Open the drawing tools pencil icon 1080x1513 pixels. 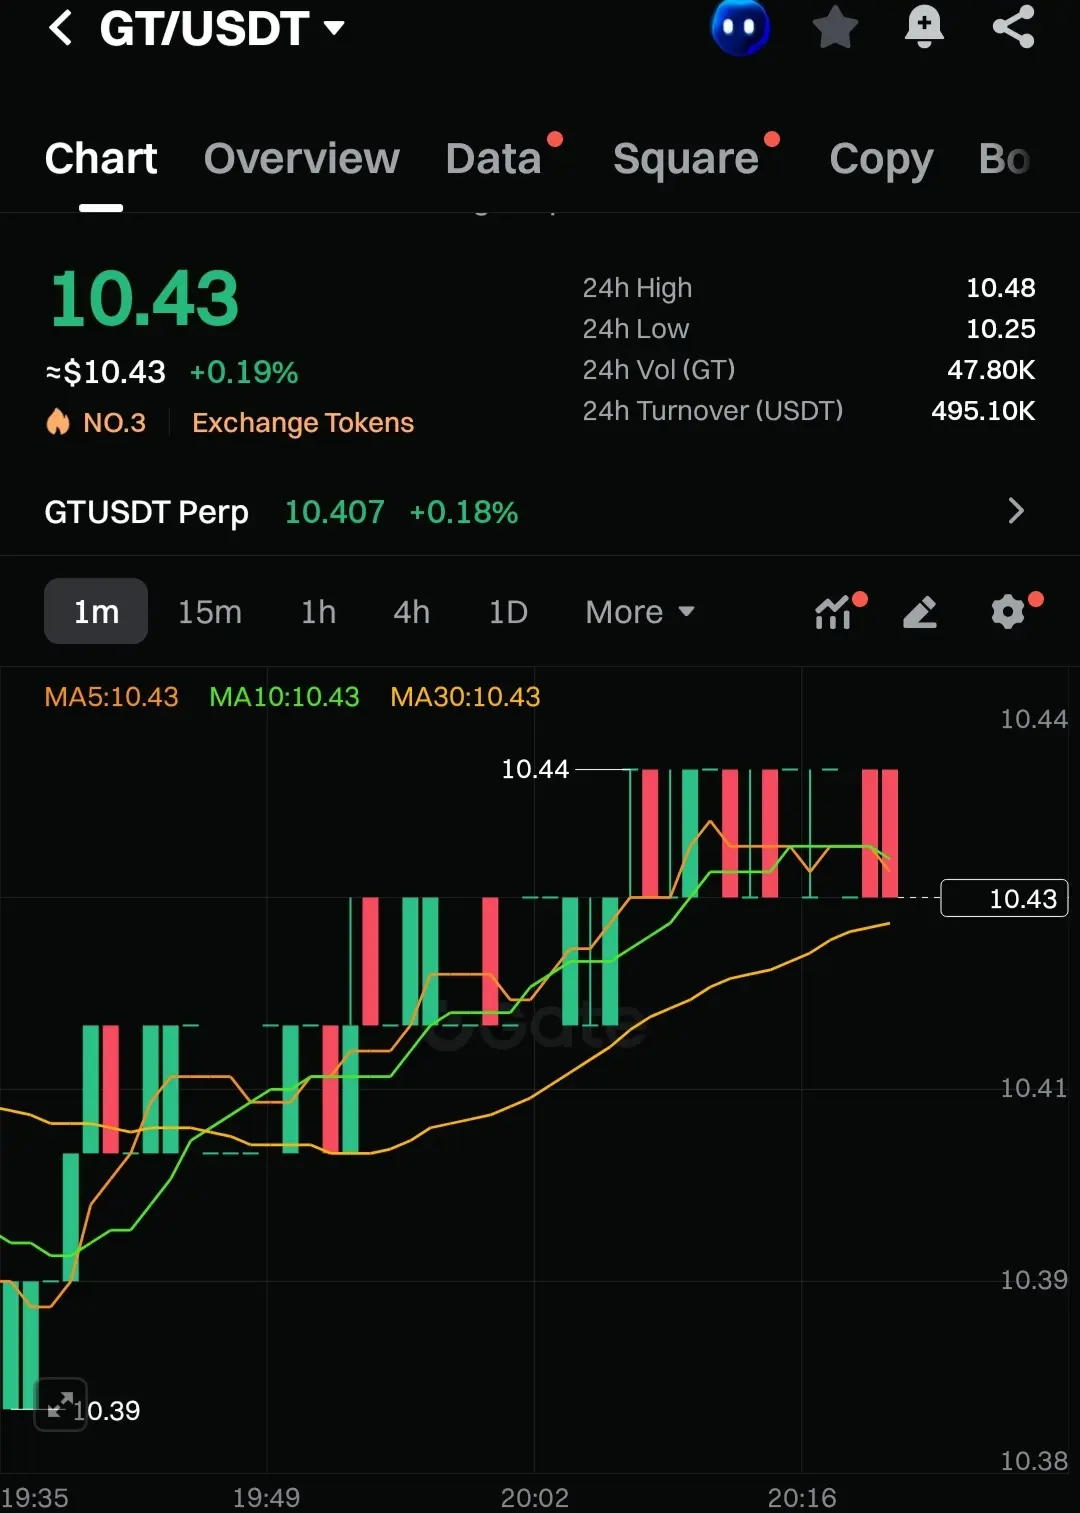(920, 612)
